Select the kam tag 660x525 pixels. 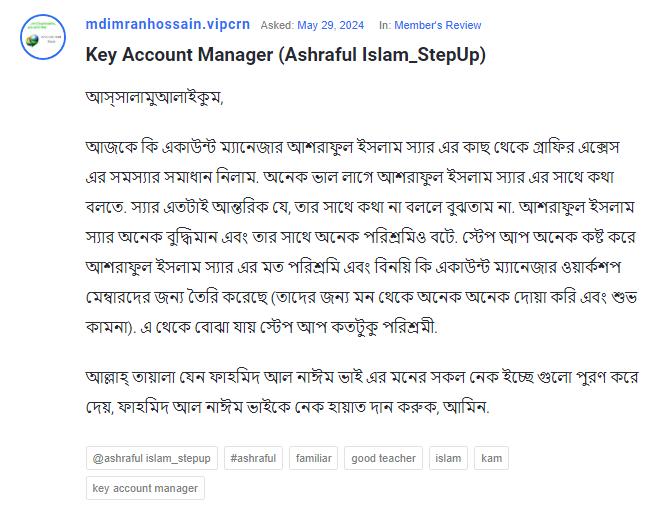tap(491, 458)
